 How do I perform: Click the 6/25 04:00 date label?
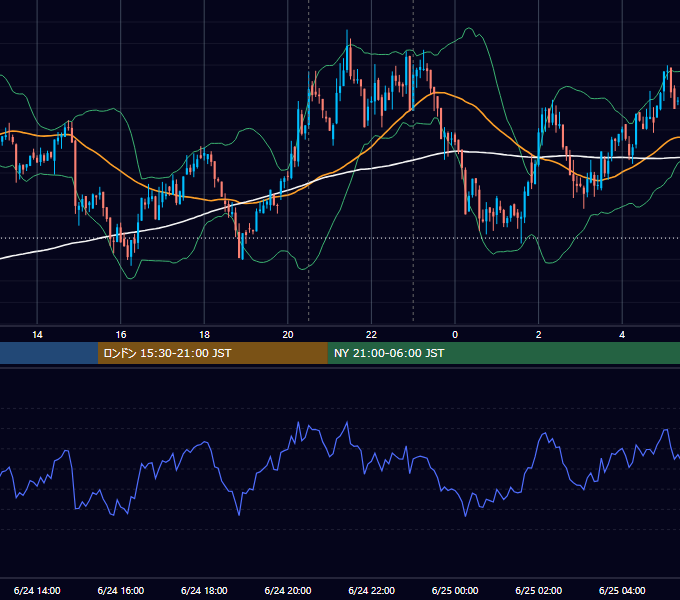622,590
